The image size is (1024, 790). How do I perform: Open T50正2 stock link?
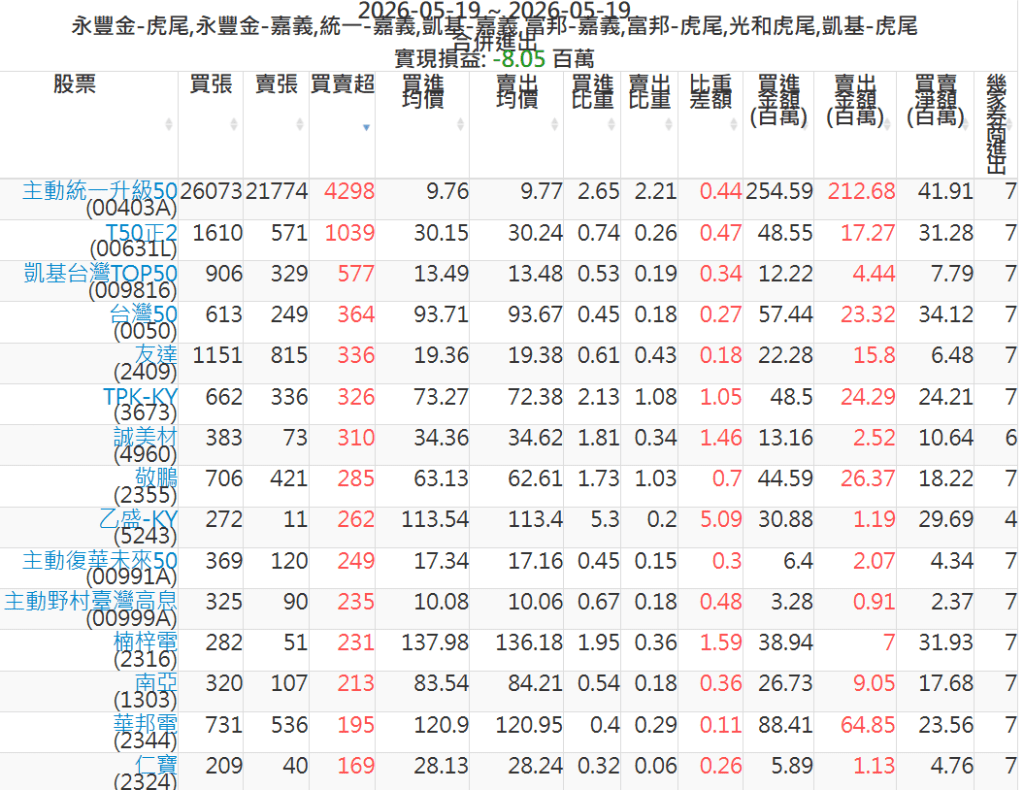tap(141, 232)
